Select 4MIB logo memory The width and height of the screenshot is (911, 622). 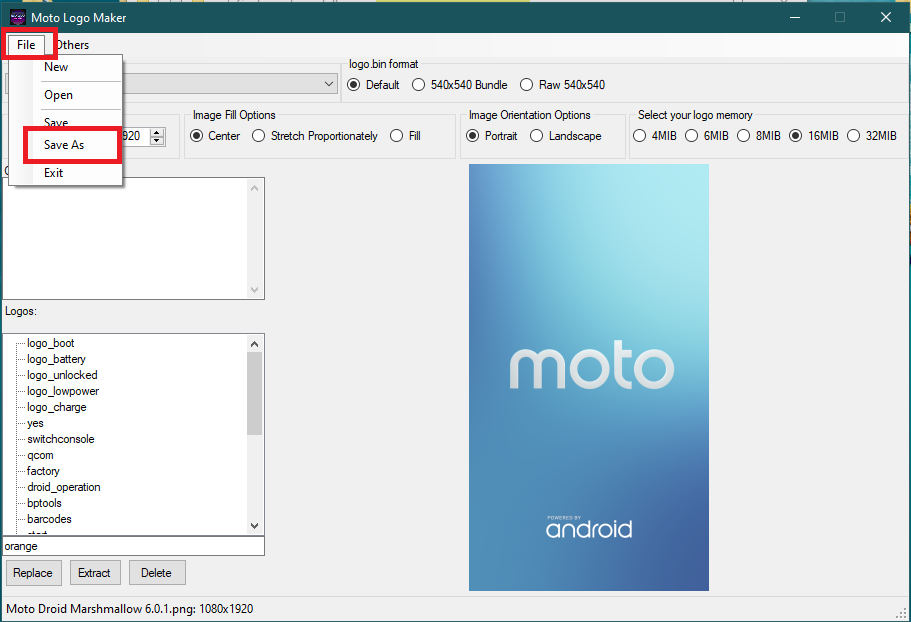pyautogui.click(x=655, y=136)
